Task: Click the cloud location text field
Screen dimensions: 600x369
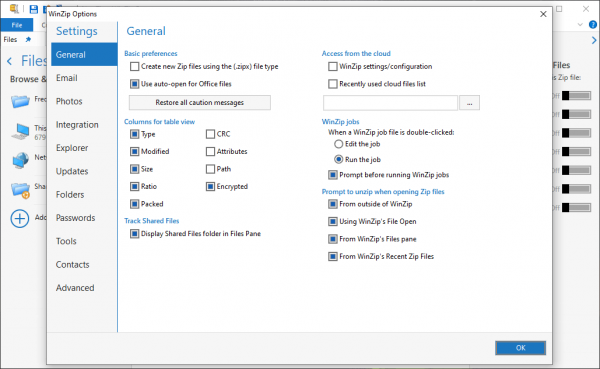Action: 390,103
